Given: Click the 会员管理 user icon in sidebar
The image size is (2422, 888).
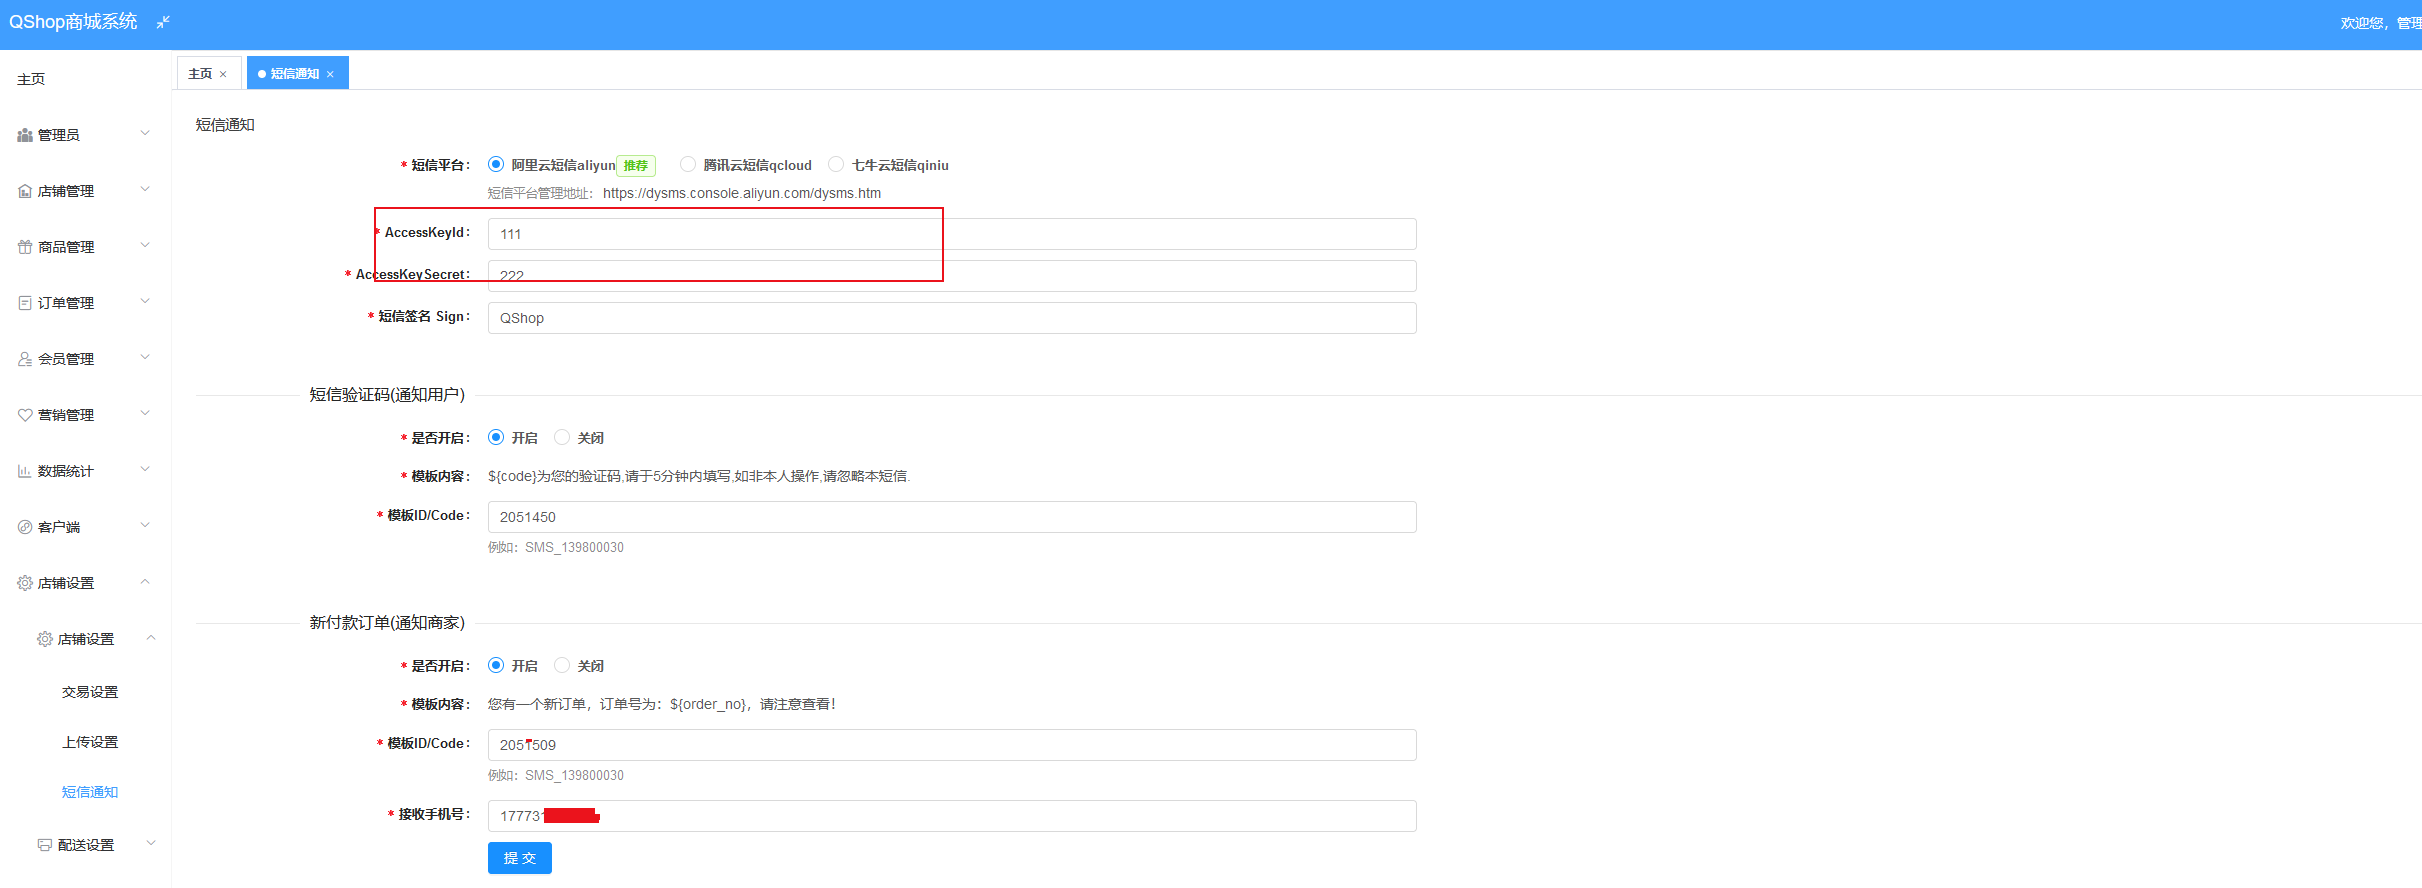Looking at the screenshot, I should pyautogui.click(x=25, y=359).
